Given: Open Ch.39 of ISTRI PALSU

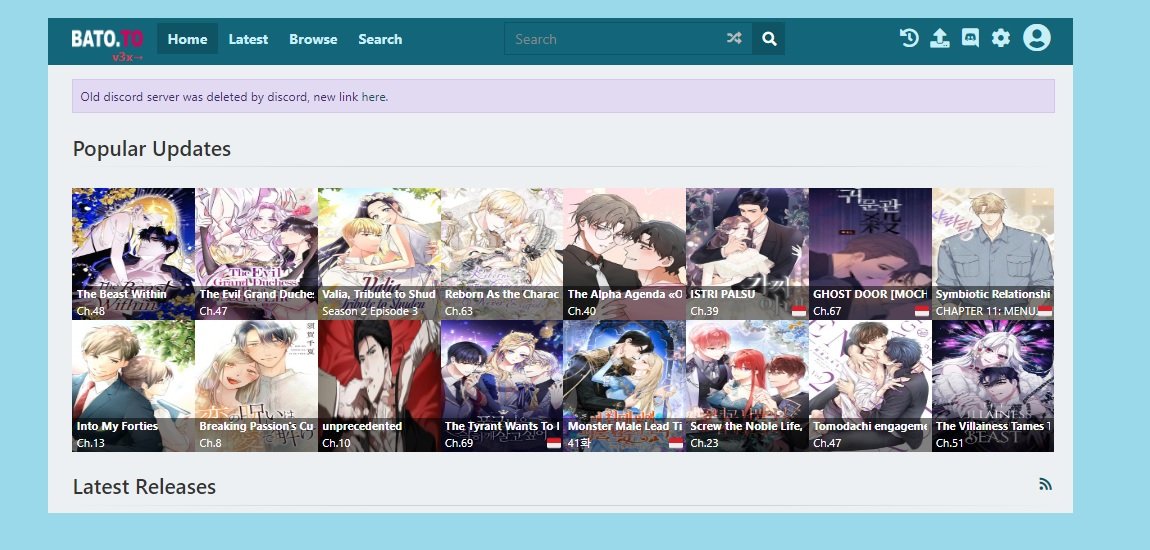Looking at the screenshot, I should (704, 311).
